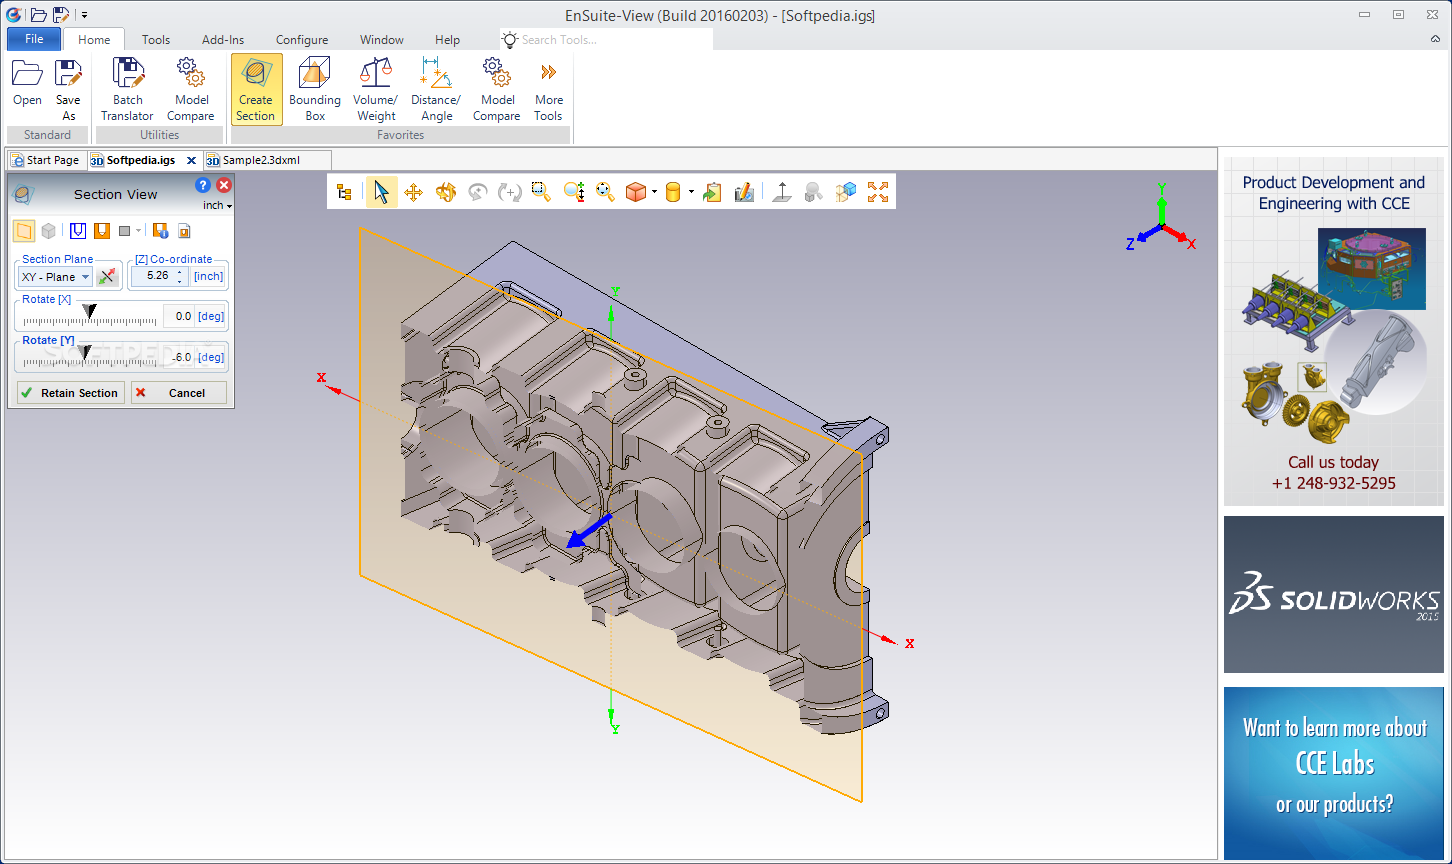Open the inch units dropdown
Viewport: 1452px width, 864px height.
pyautogui.click(x=218, y=205)
